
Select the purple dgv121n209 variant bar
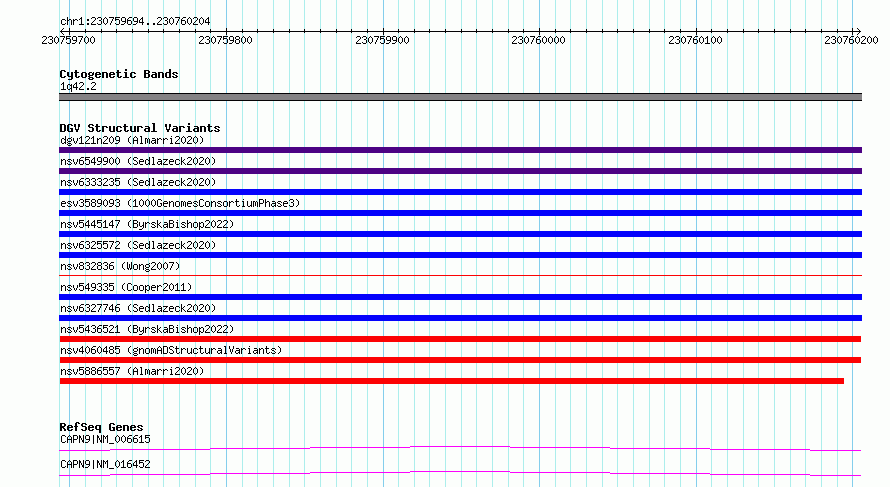(460, 150)
